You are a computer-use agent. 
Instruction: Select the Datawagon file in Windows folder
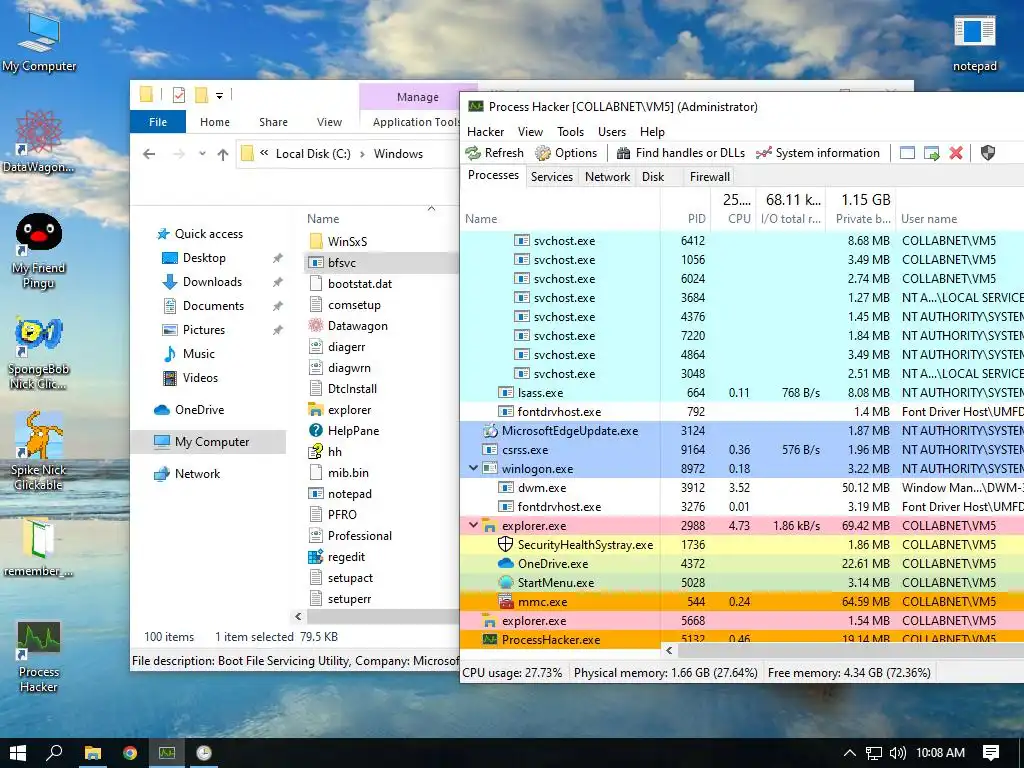pos(357,326)
